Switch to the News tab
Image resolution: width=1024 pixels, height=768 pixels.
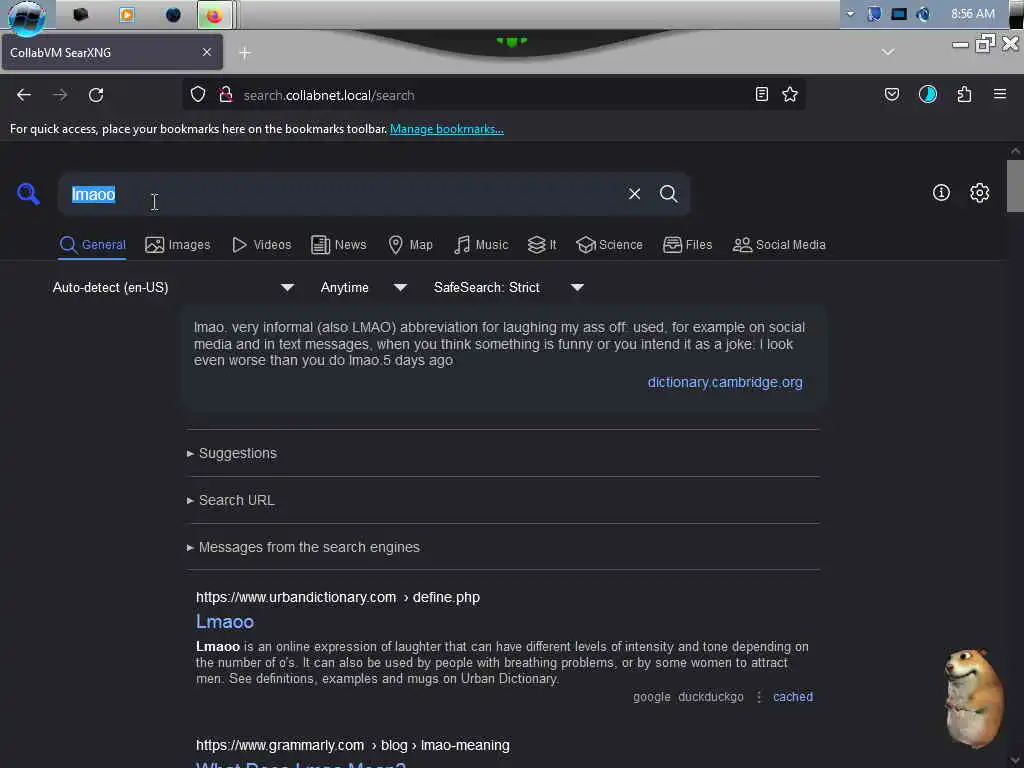tap(338, 245)
